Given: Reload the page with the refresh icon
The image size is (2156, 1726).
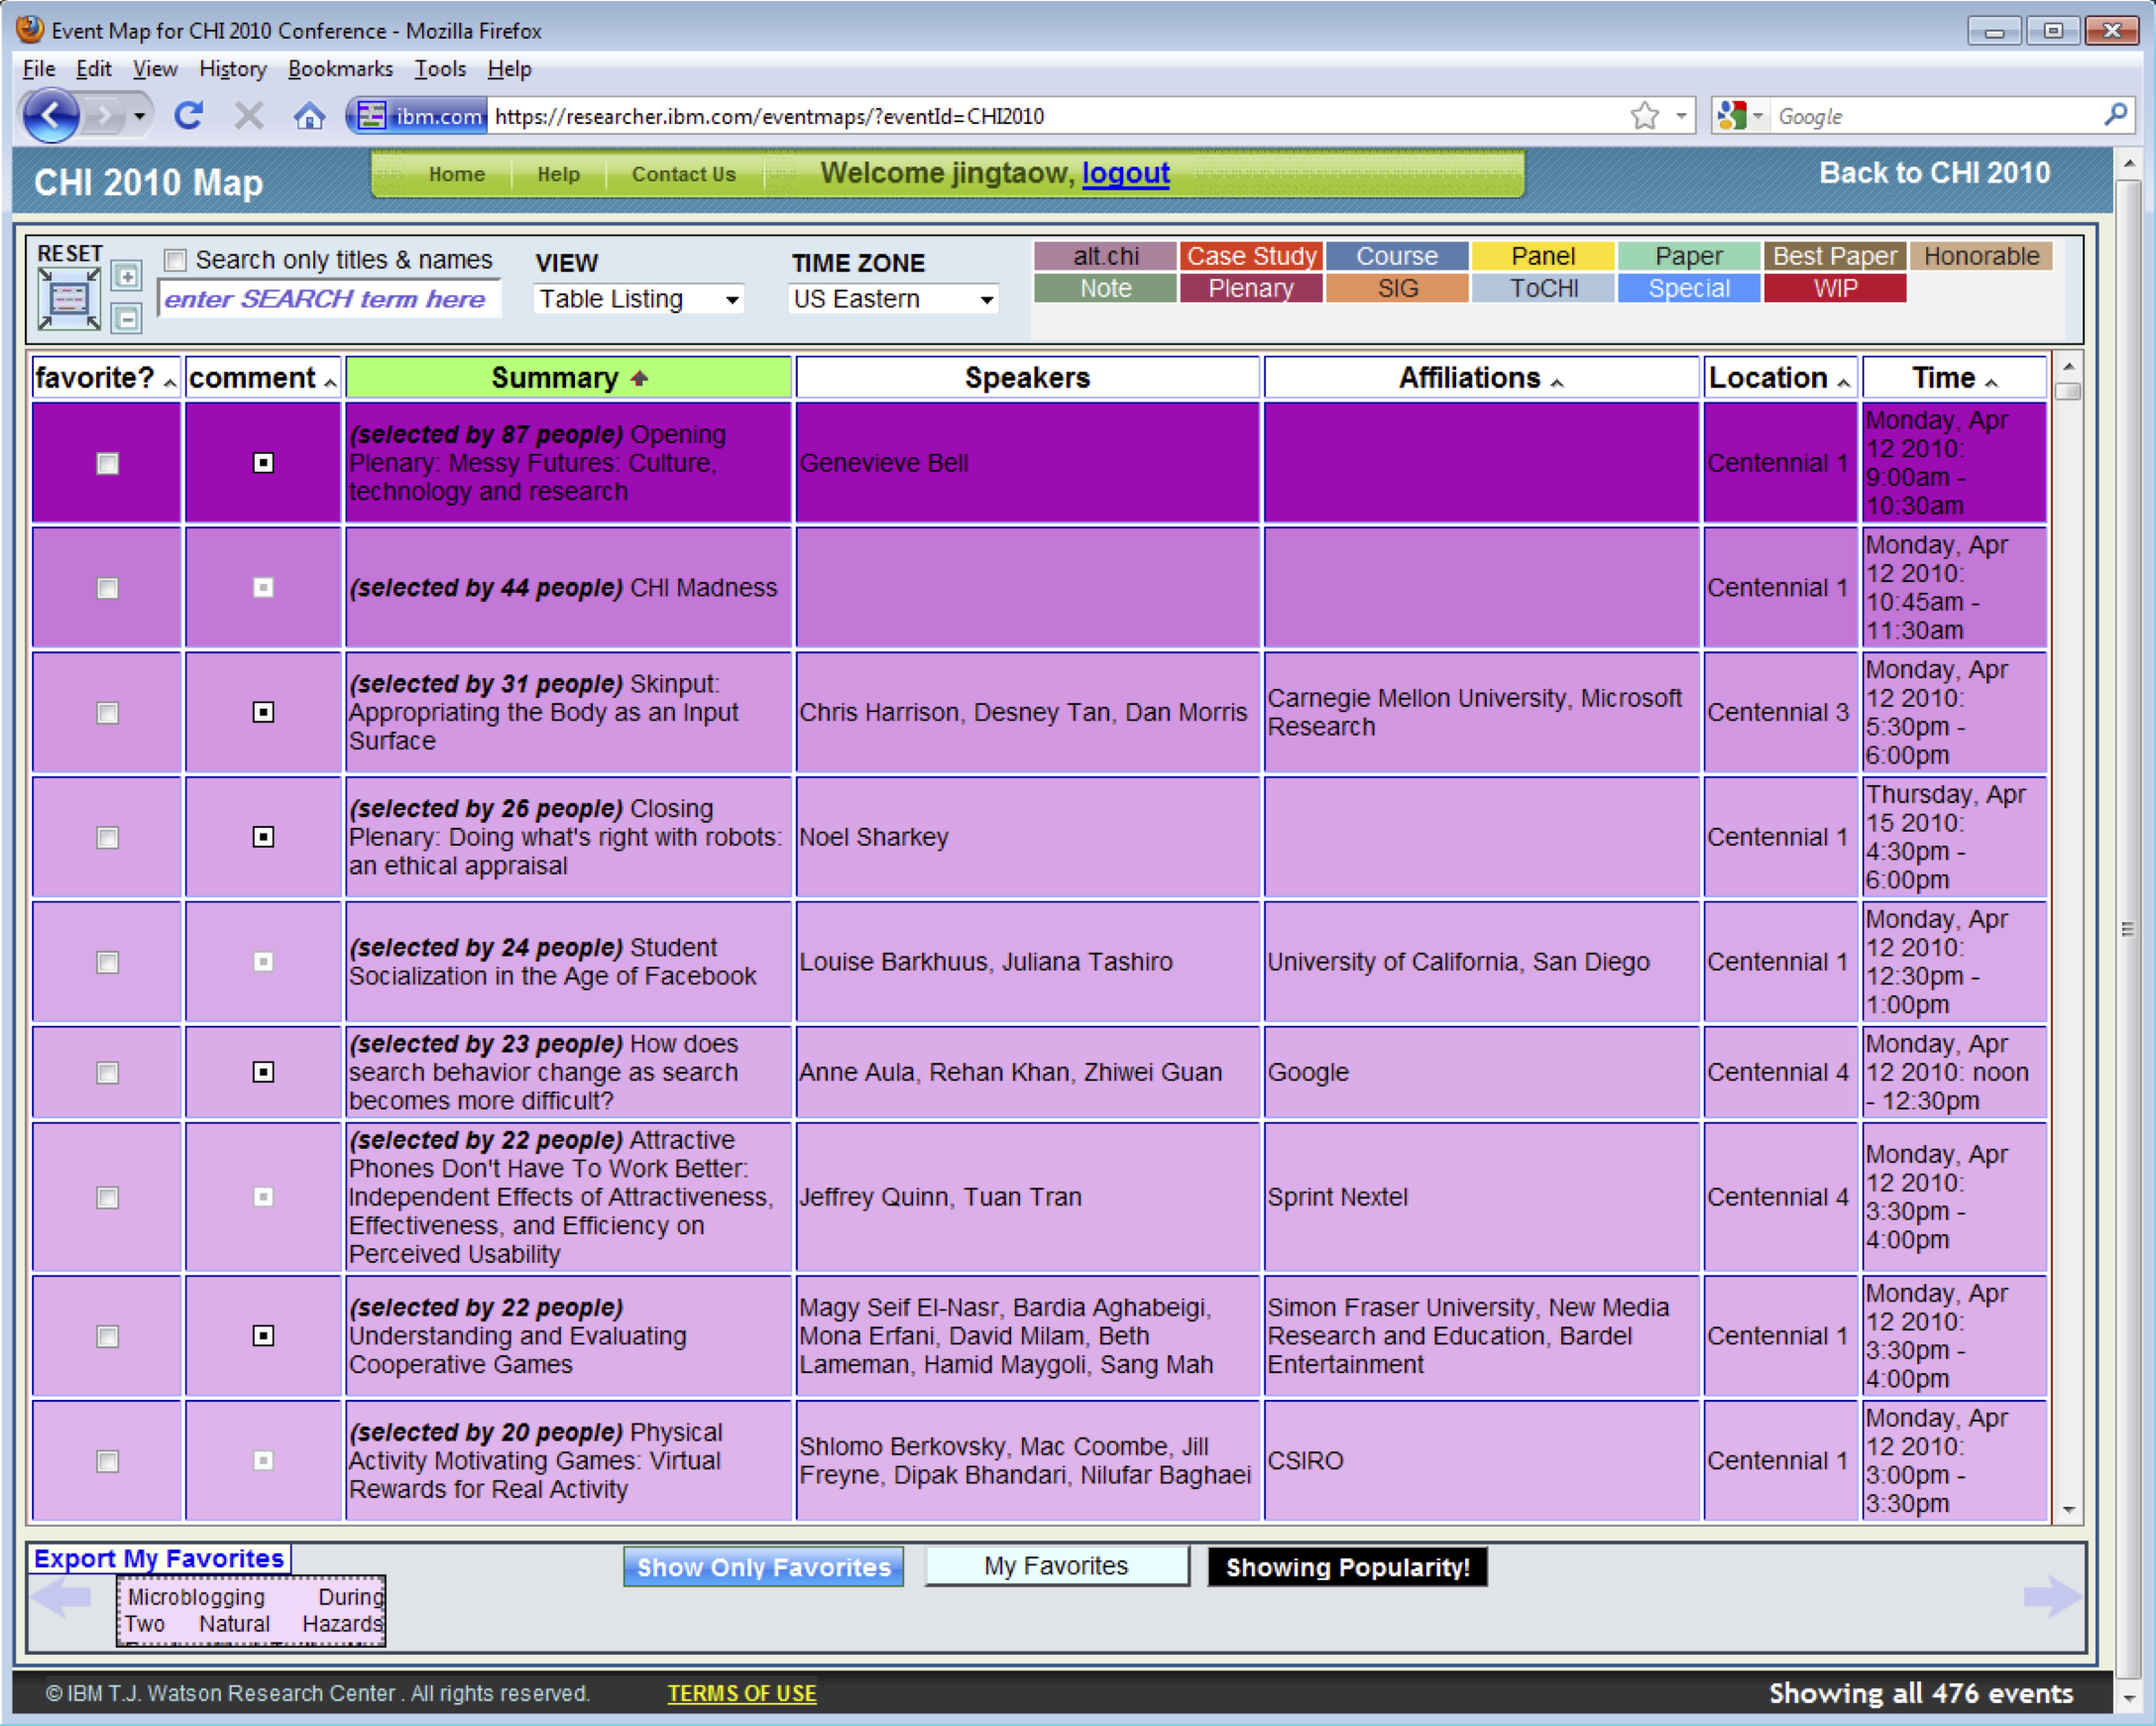Looking at the screenshot, I should tap(189, 116).
